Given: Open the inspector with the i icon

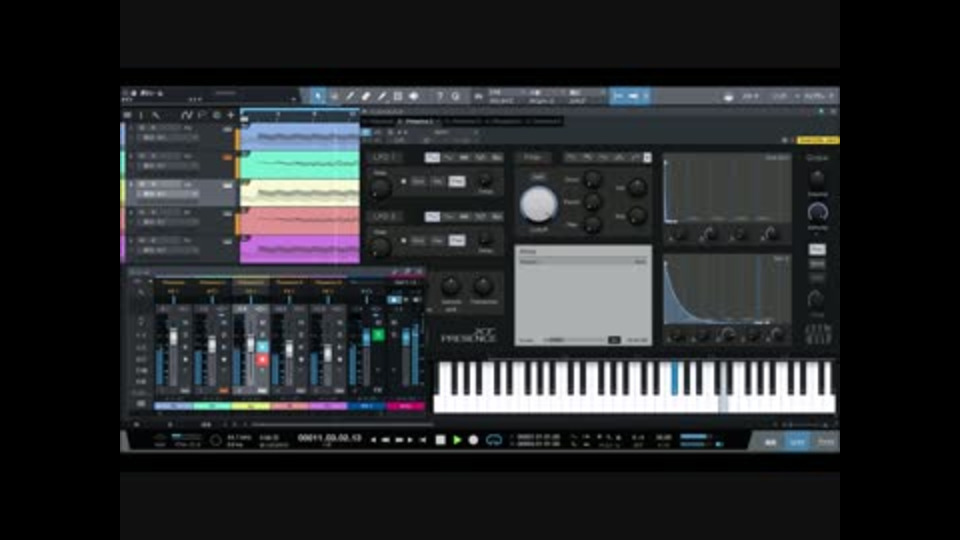Looking at the screenshot, I should pos(141,114).
